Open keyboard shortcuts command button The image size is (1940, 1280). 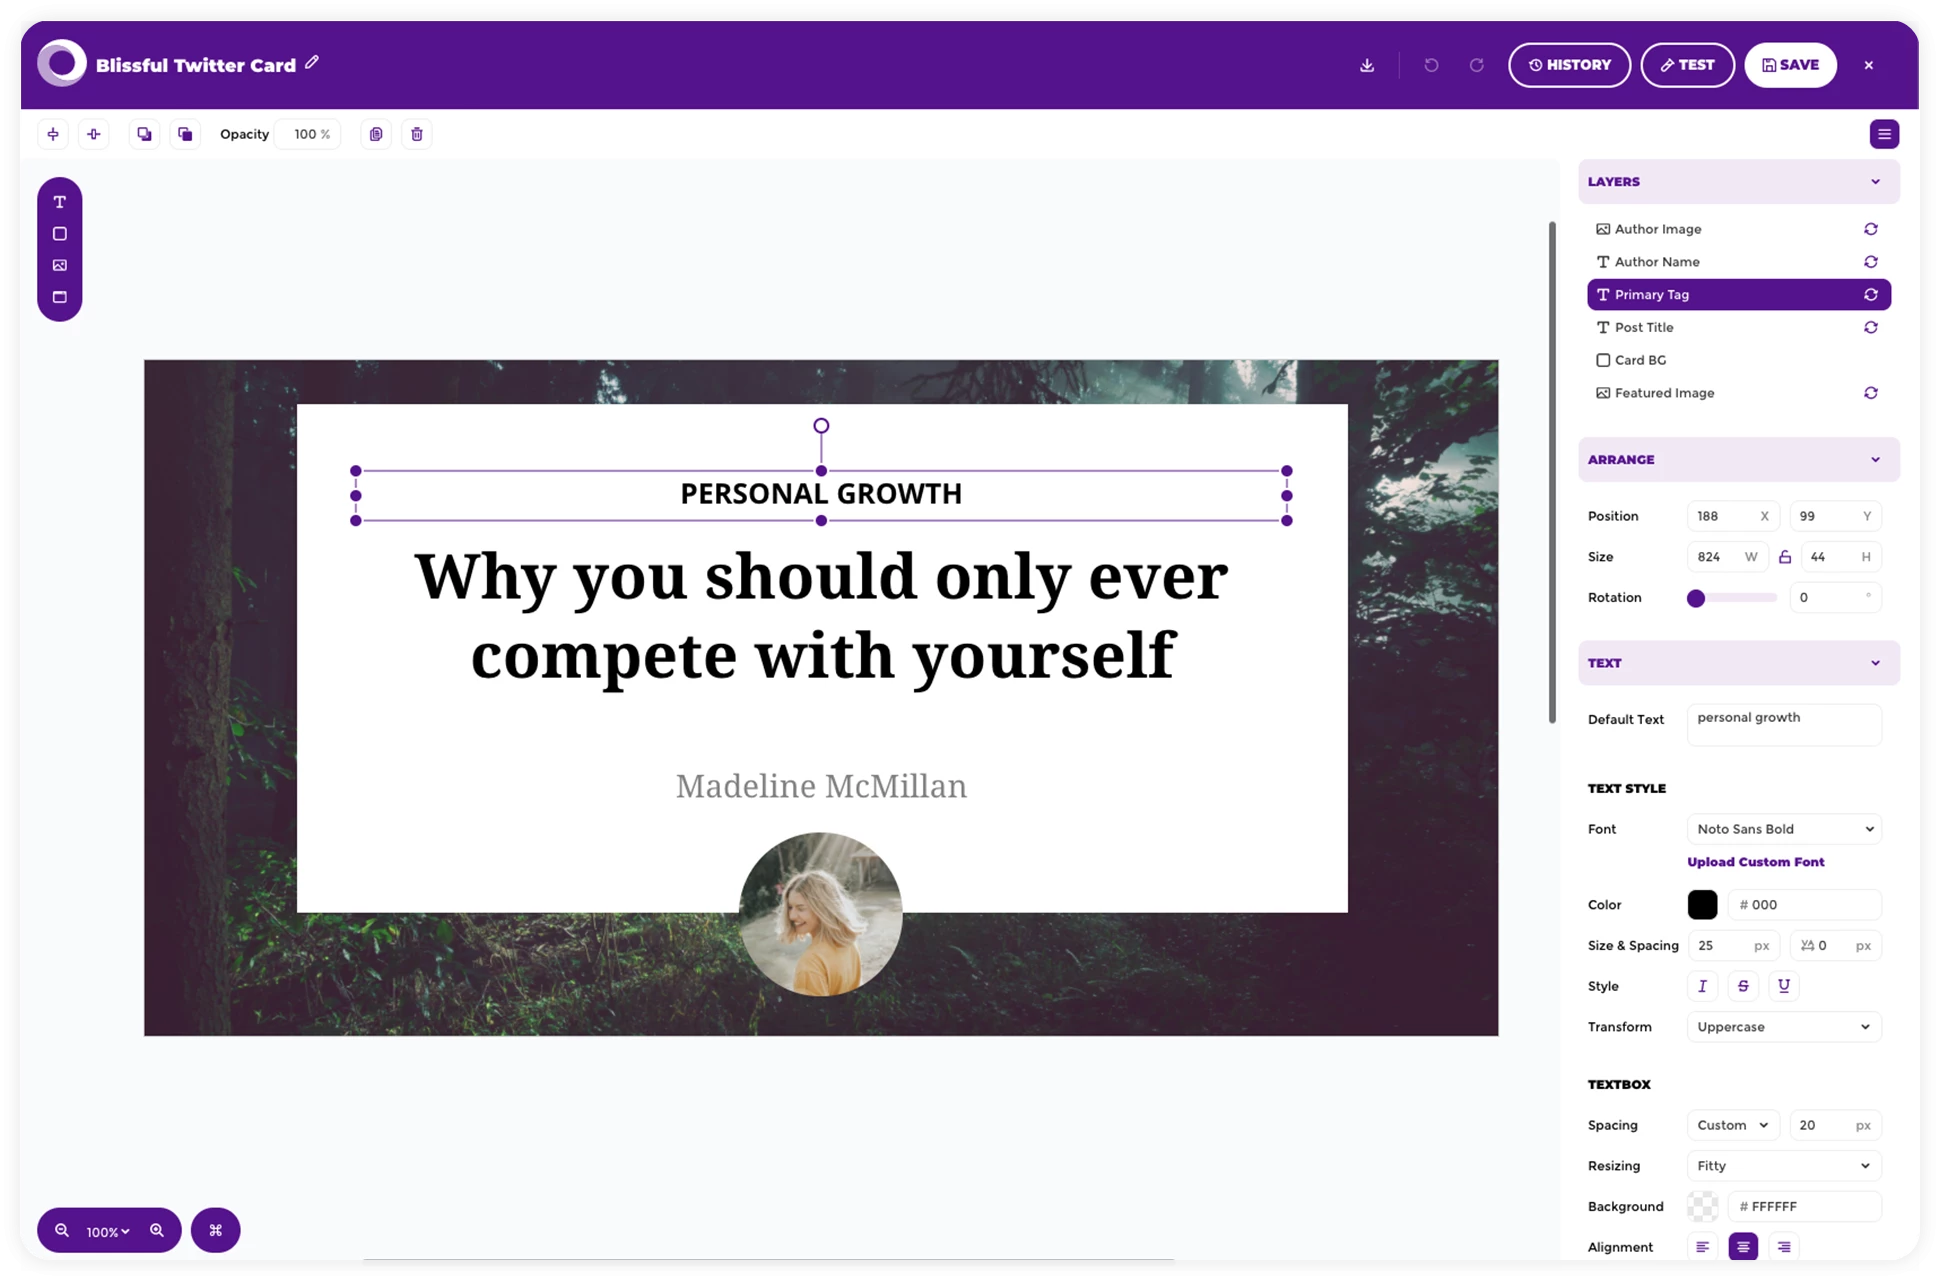tap(215, 1231)
